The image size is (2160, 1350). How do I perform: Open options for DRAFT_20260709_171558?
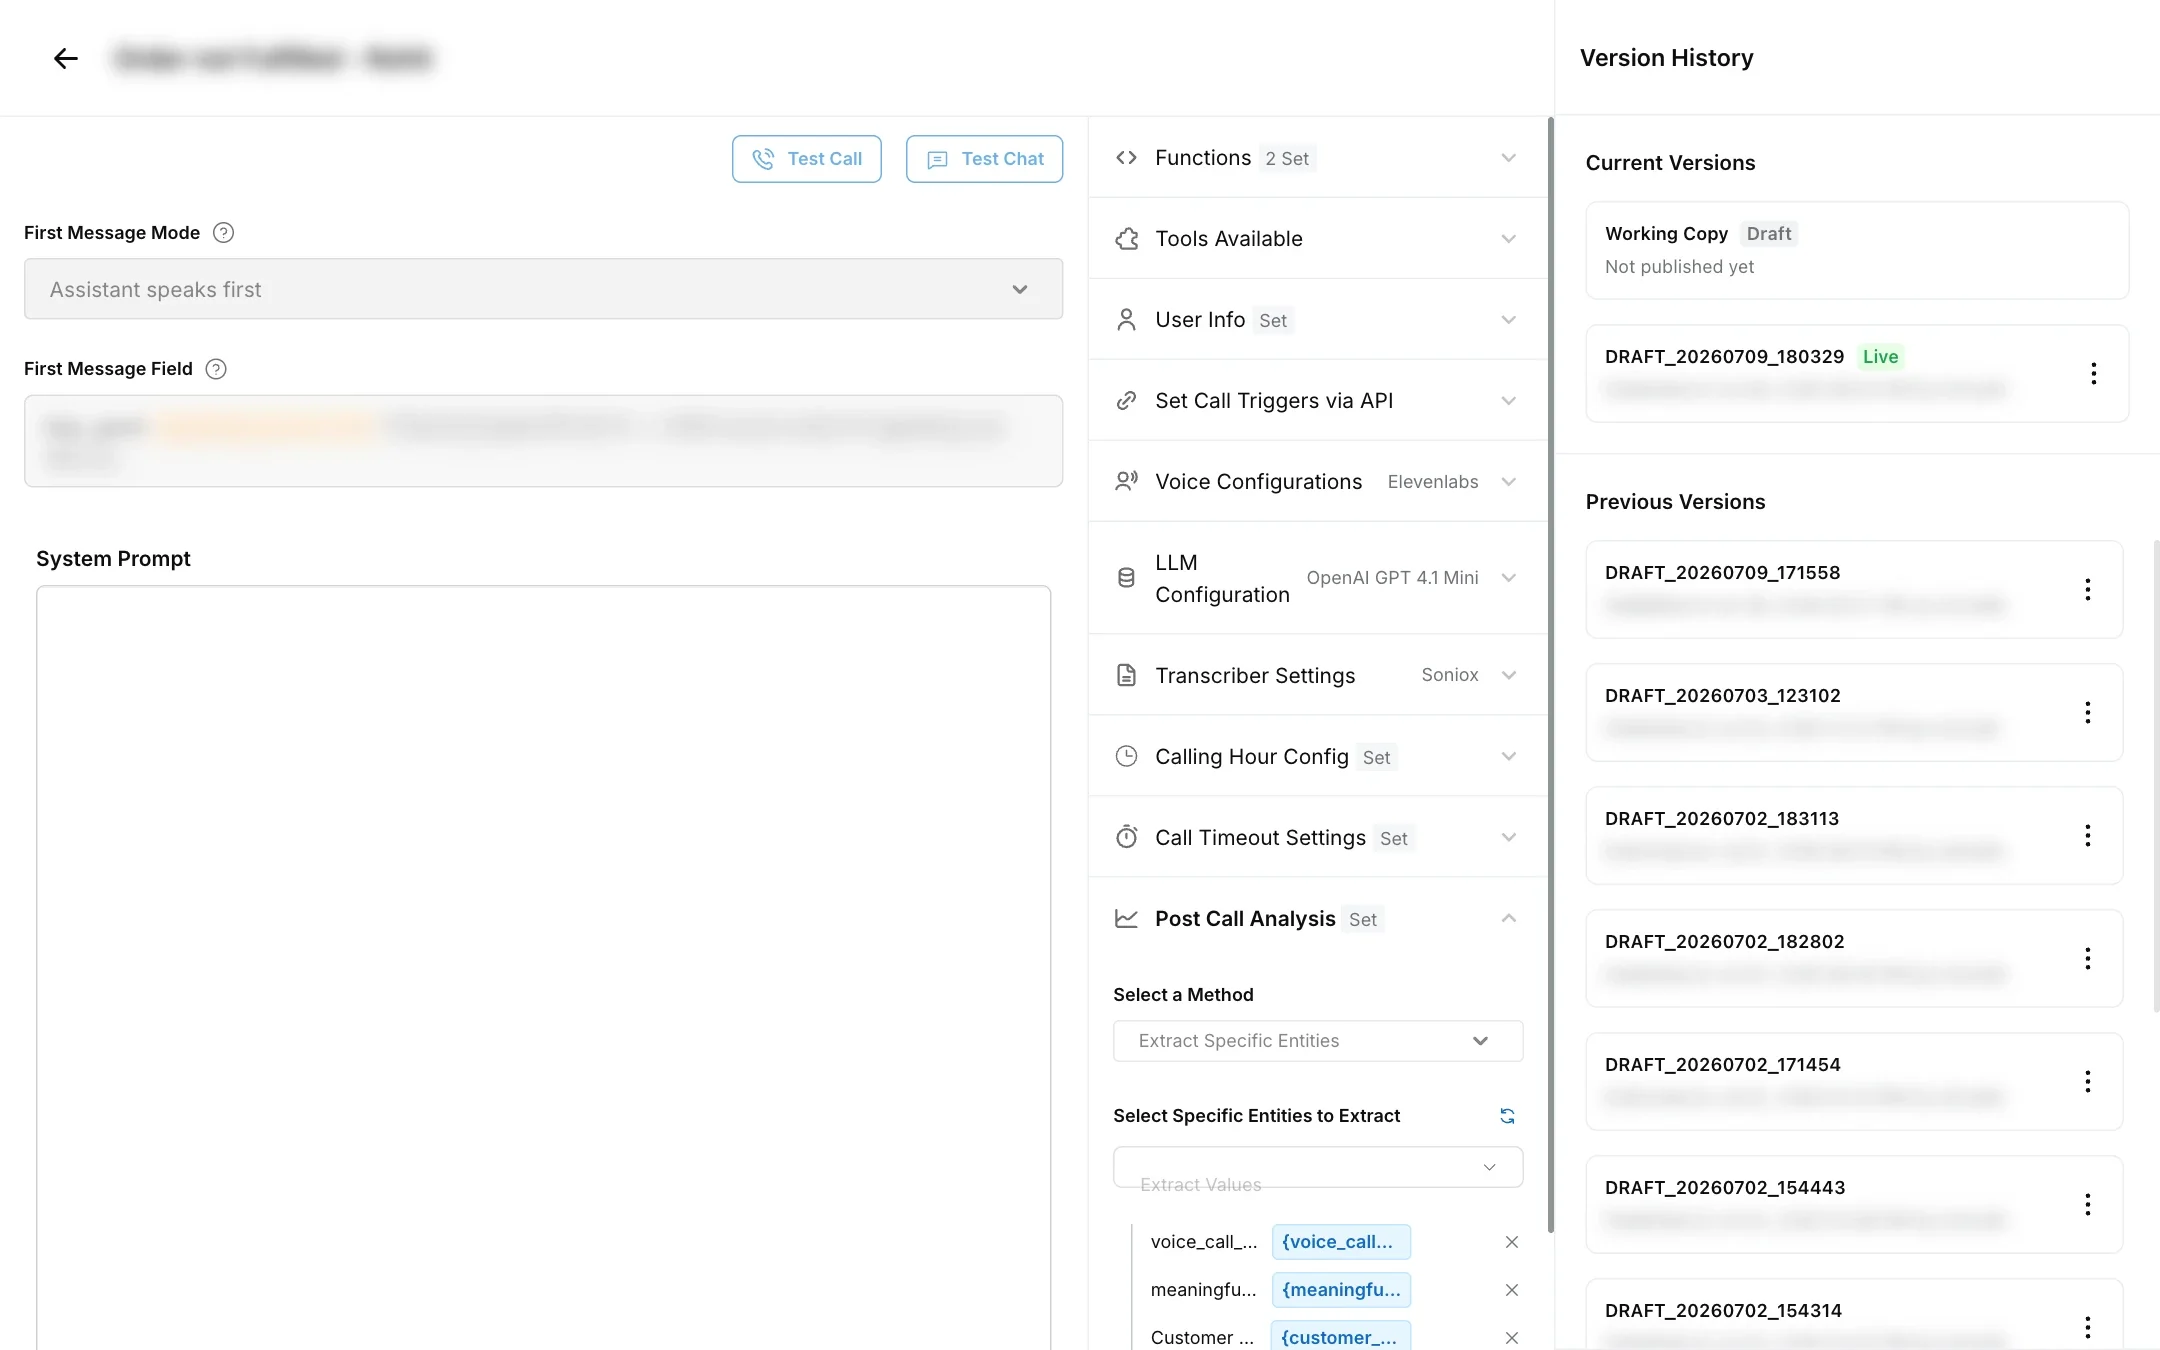point(2087,590)
